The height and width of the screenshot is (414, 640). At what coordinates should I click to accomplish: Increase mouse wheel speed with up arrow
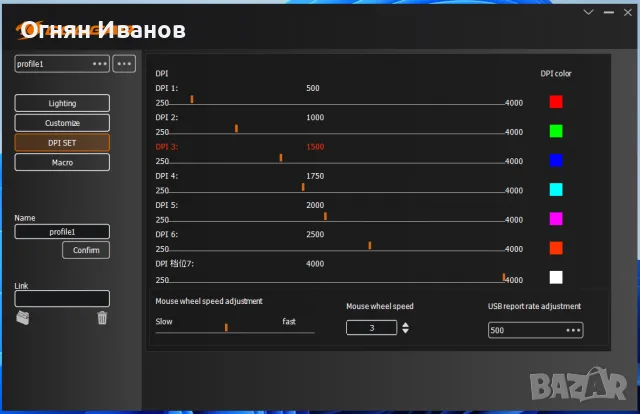tap(405, 325)
